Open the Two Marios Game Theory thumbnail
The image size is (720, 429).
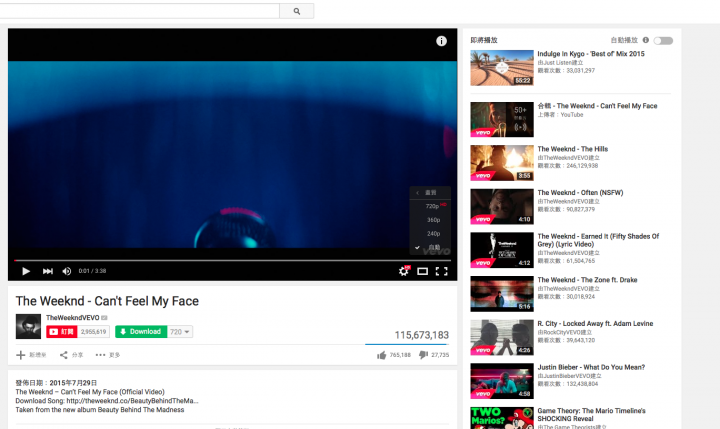click(x=502, y=418)
